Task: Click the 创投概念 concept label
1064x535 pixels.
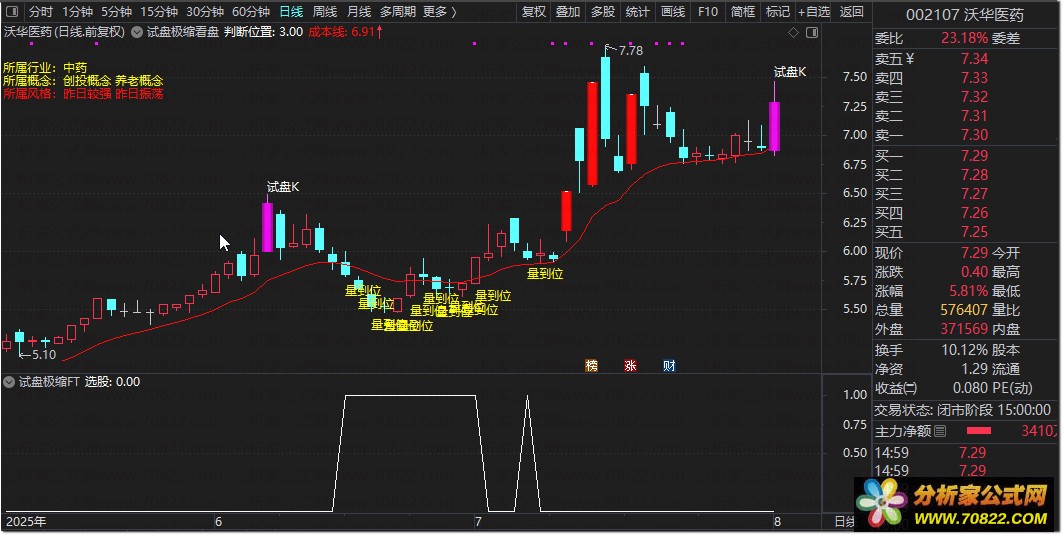Action: pos(87,81)
